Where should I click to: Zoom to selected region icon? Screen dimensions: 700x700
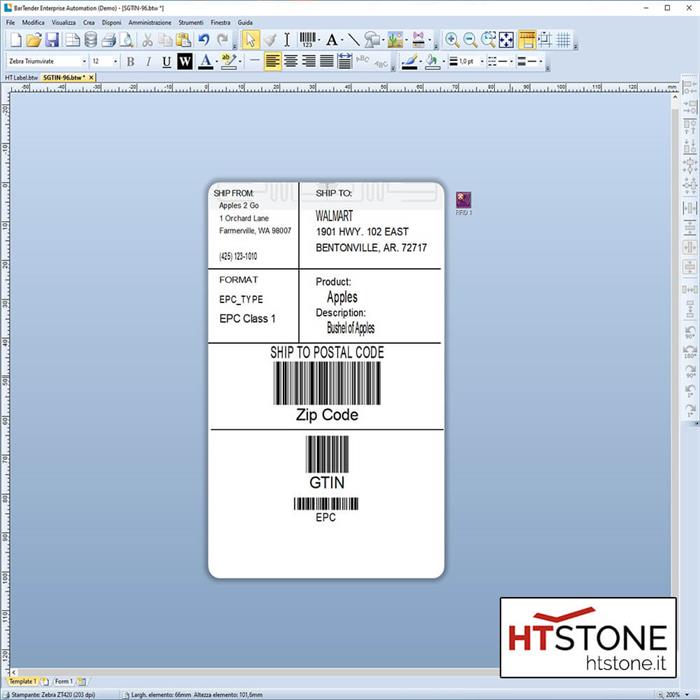coord(488,40)
